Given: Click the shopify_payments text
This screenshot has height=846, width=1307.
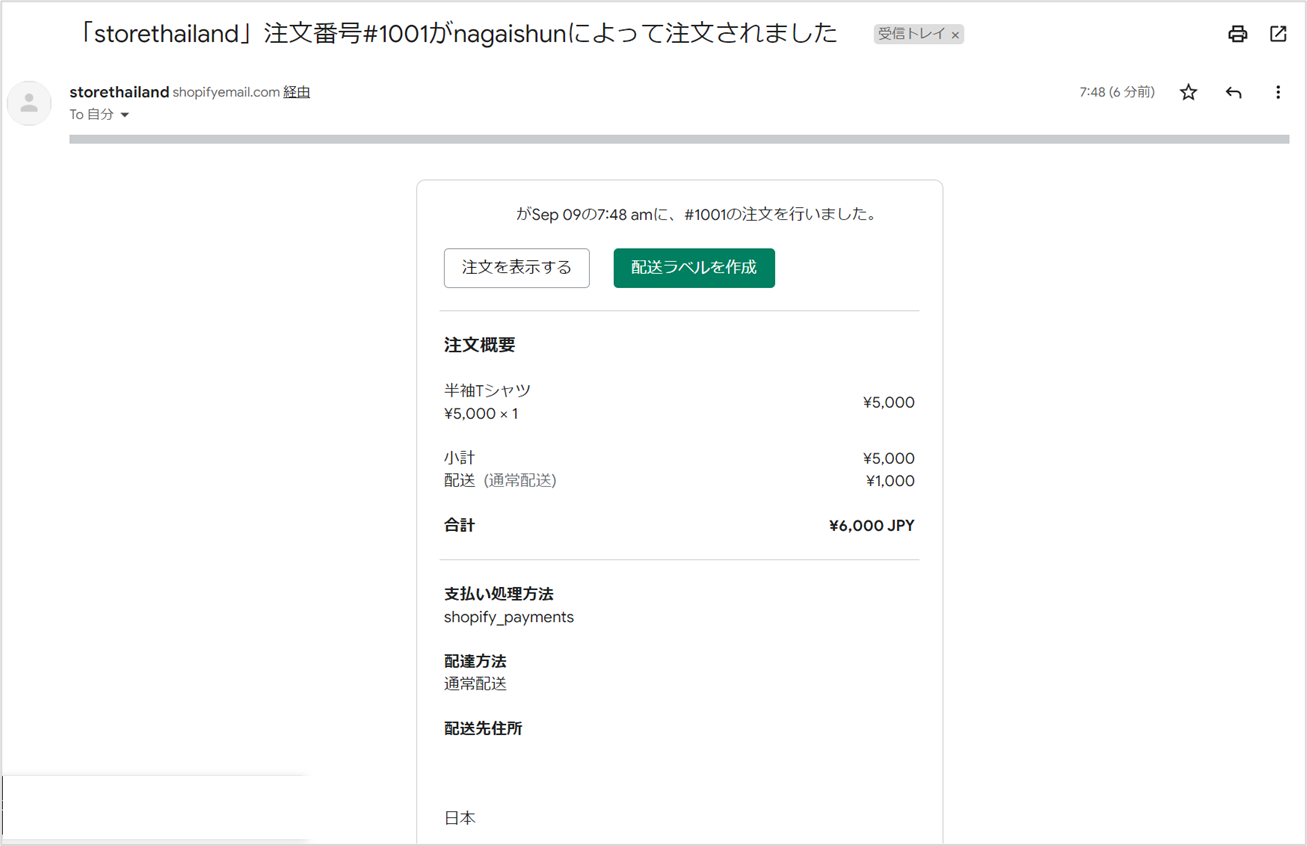Looking at the screenshot, I should 509,617.
